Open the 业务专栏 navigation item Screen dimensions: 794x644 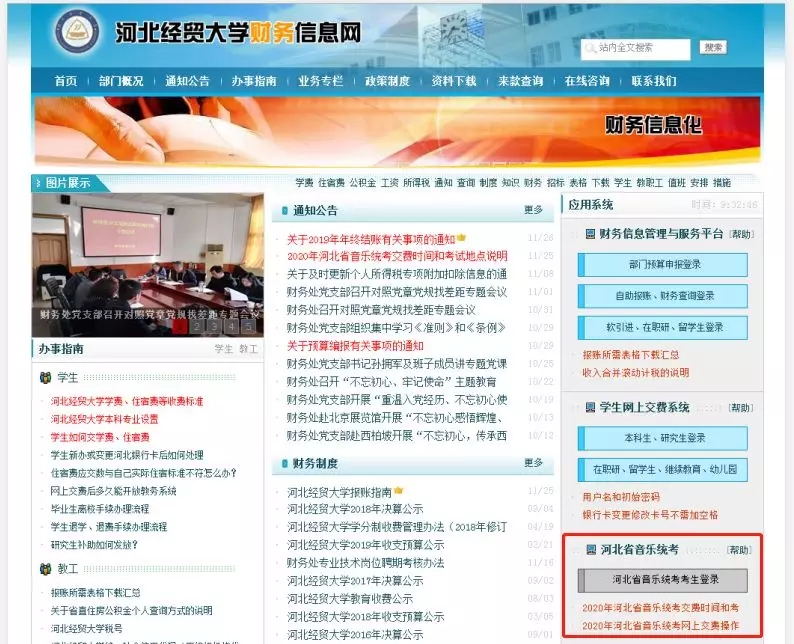click(321, 81)
